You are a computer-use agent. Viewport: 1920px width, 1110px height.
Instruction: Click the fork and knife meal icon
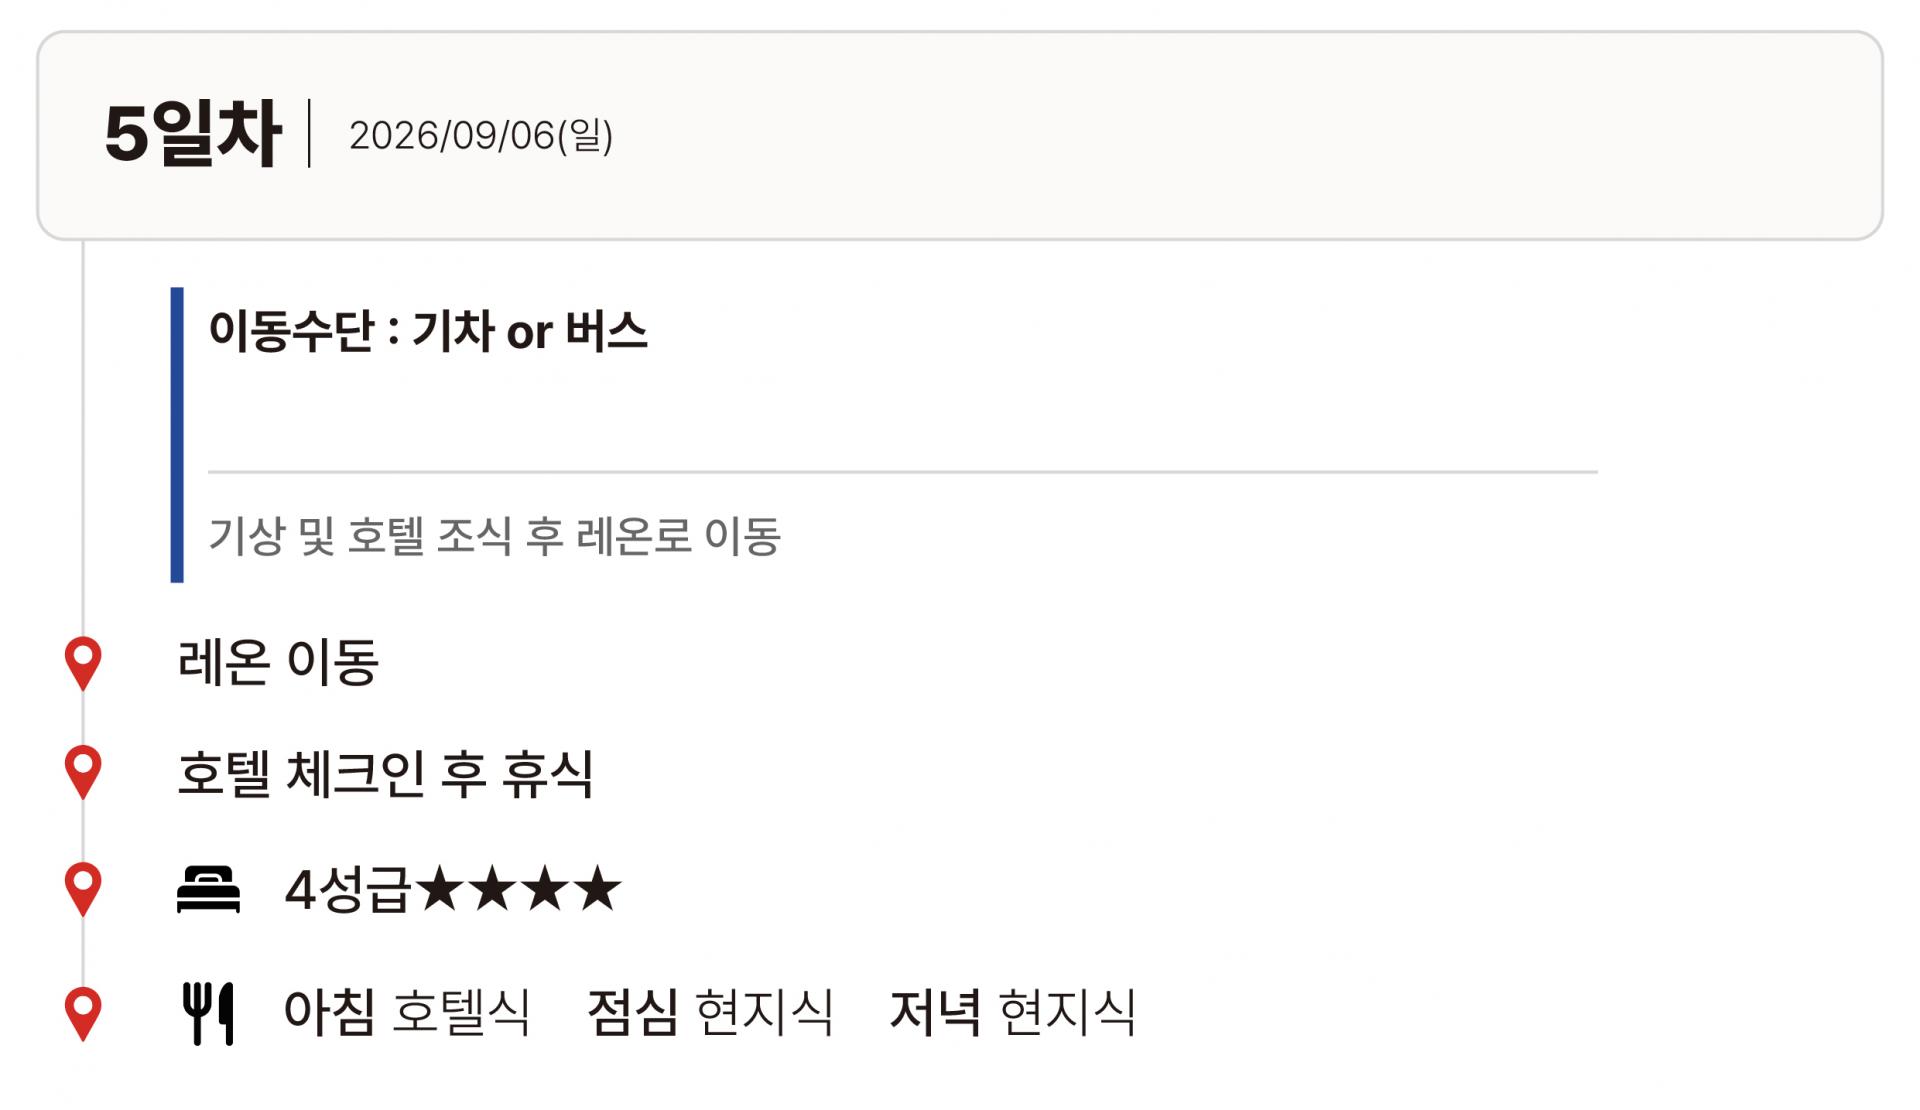tap(208, 1013)
